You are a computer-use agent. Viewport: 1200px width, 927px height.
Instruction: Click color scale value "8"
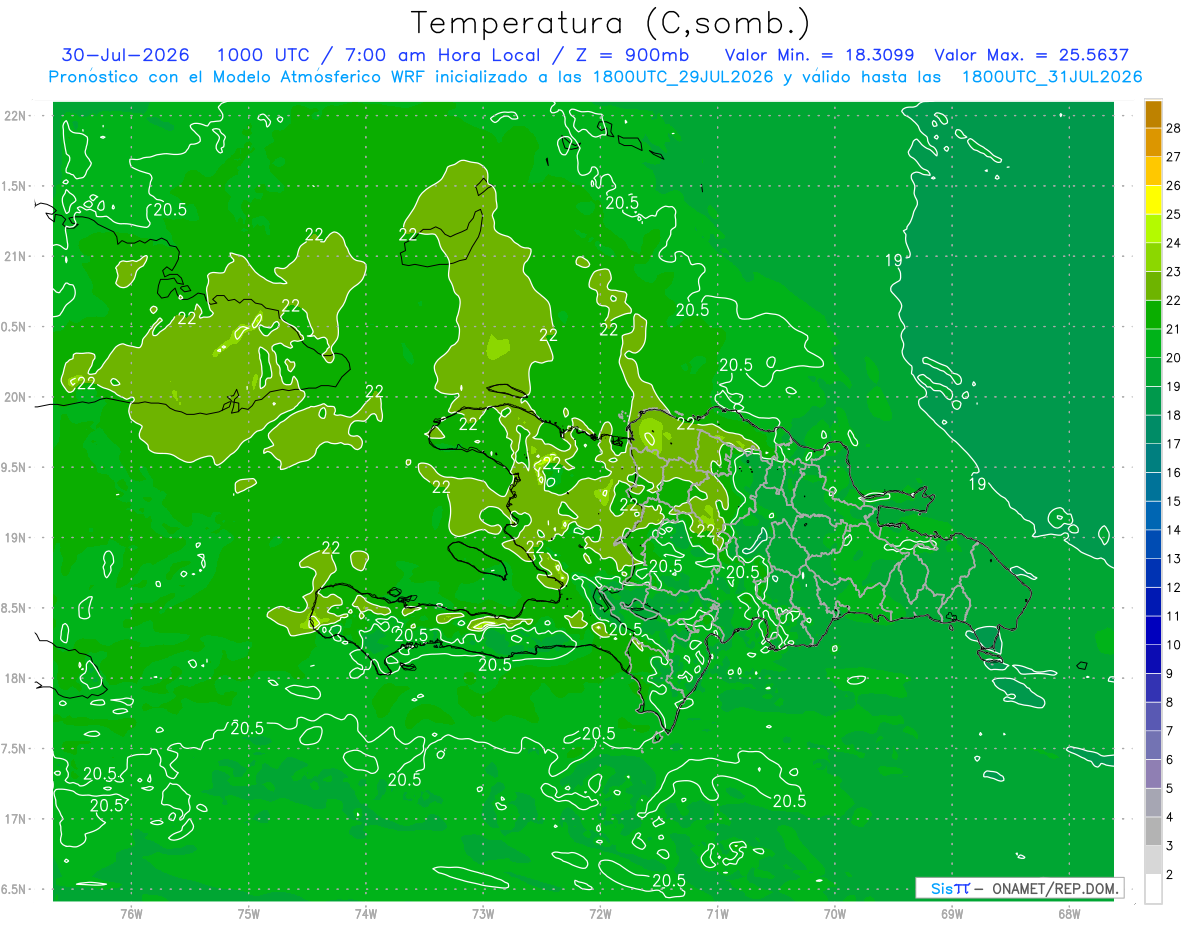[1170, 702]
